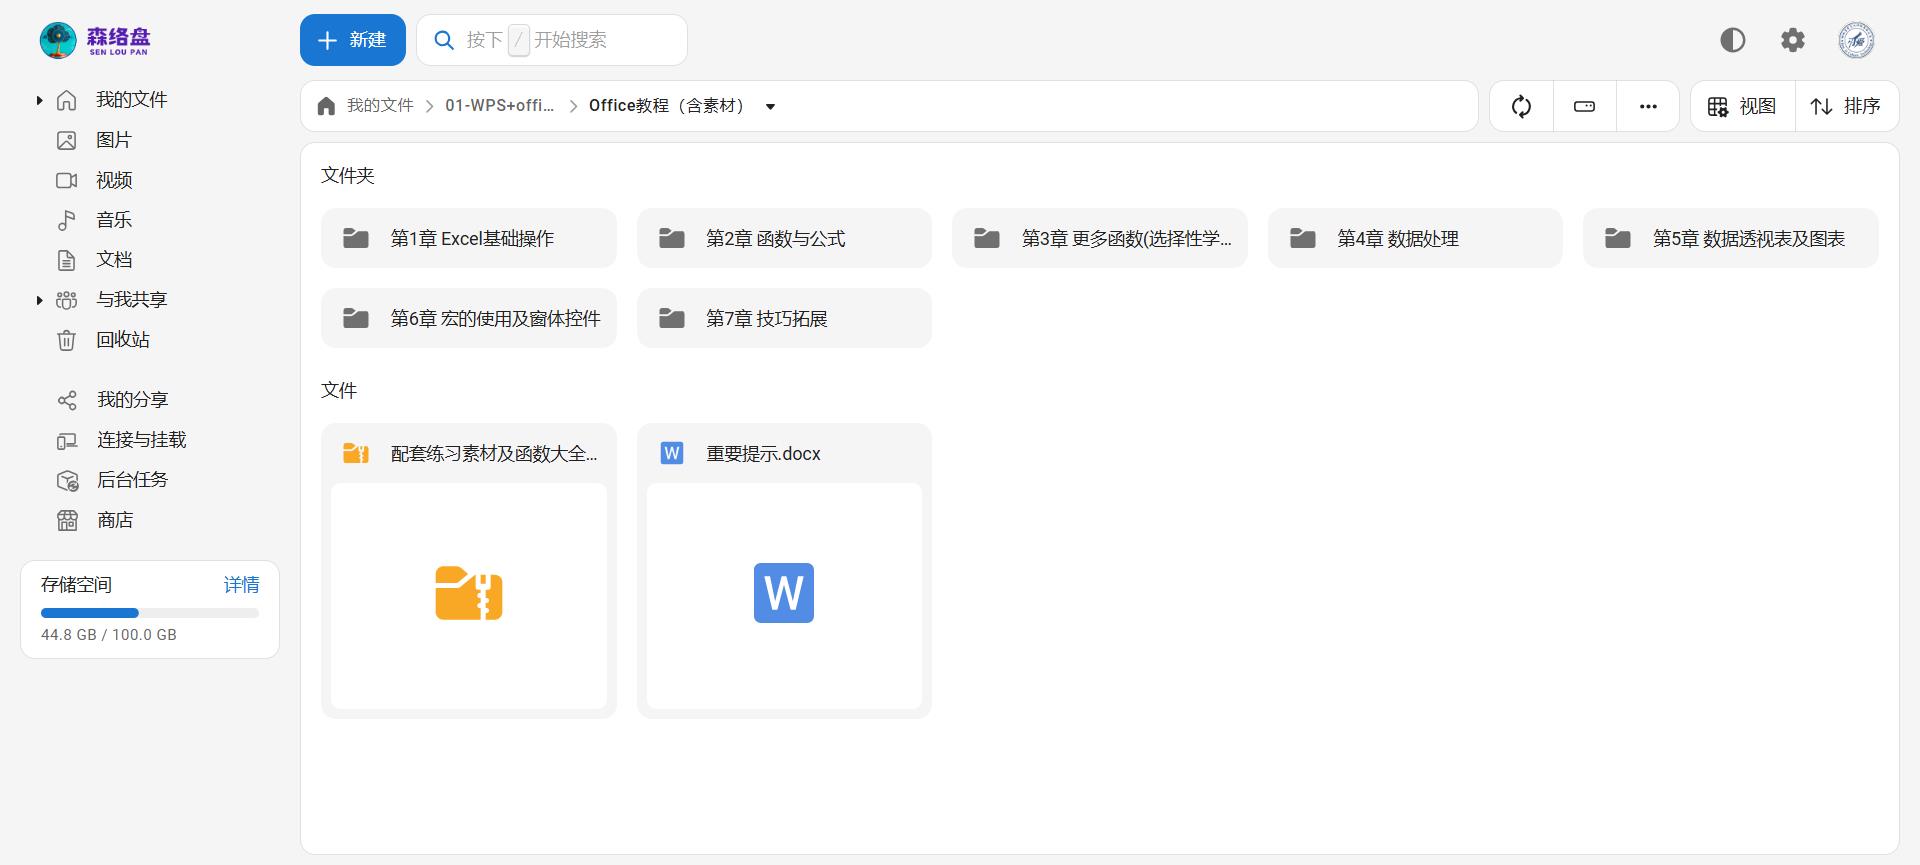Click the rename-style rectangle toolbar icon
The height and width of the screenshot is (865, 1920).
pos(1584,106)
